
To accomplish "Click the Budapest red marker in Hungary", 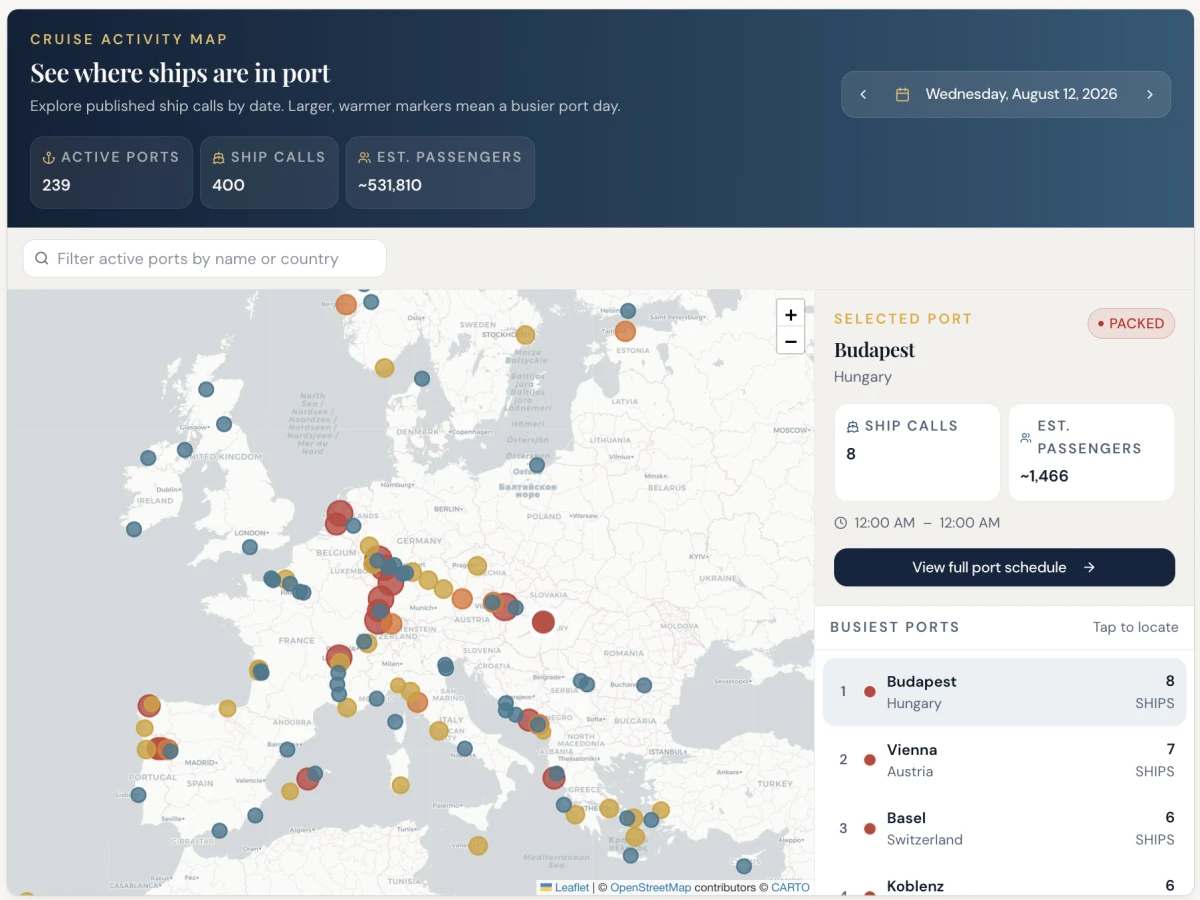I will [x=543, y=622].
